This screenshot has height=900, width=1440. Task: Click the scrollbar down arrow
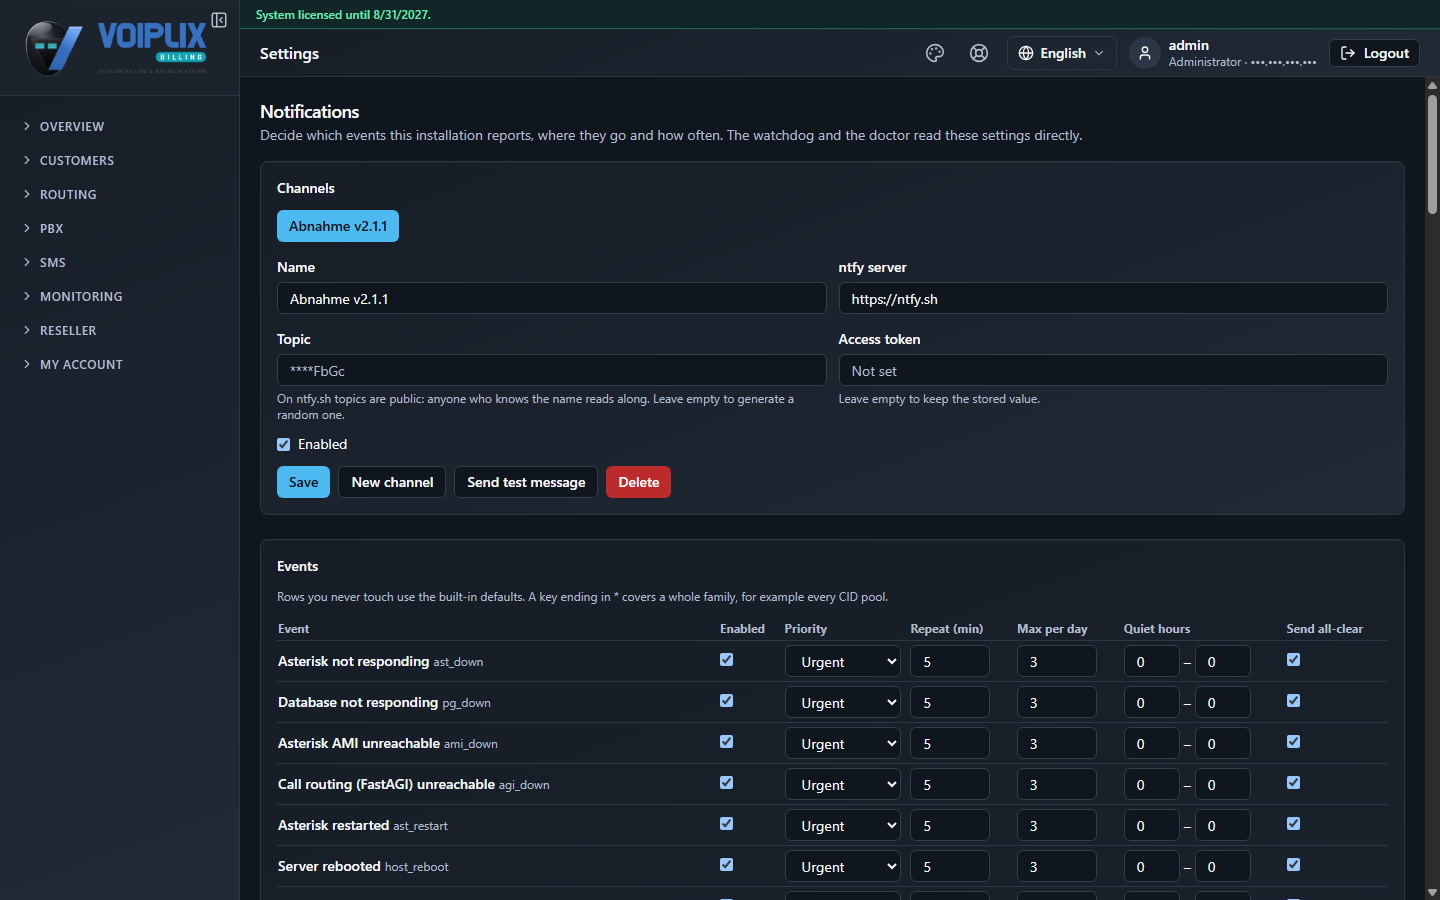point(1432,892)
